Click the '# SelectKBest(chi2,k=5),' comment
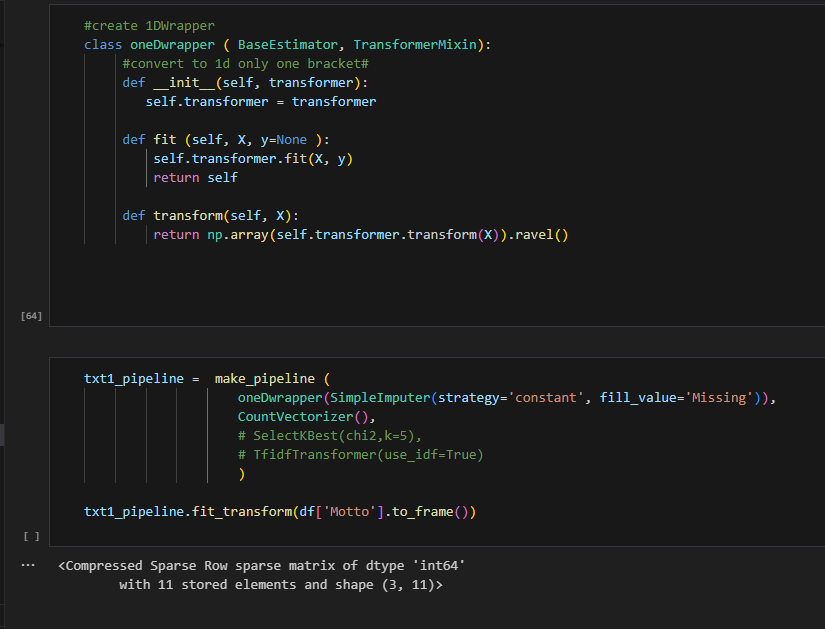The image size is (825, 629). tap(330, 435)
